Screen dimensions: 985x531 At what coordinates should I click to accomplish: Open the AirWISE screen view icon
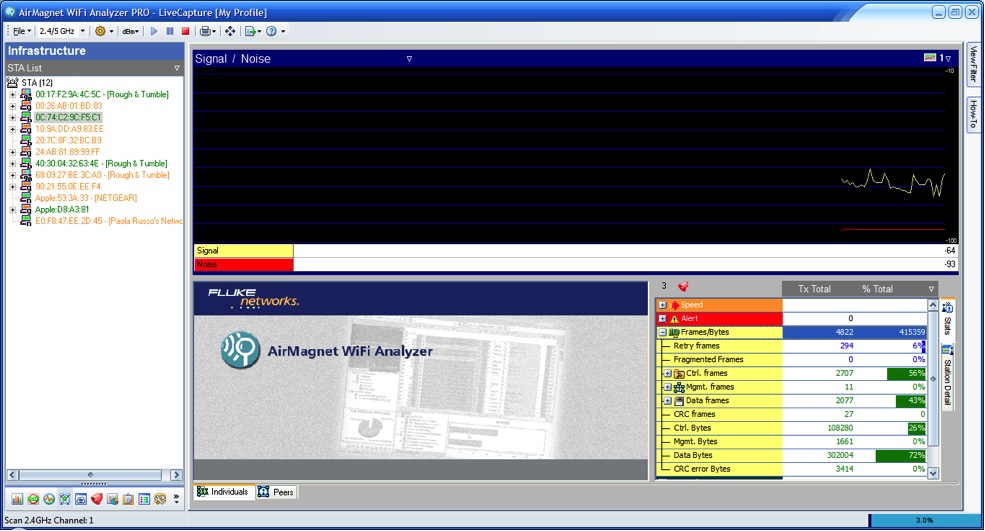[80, 499]
